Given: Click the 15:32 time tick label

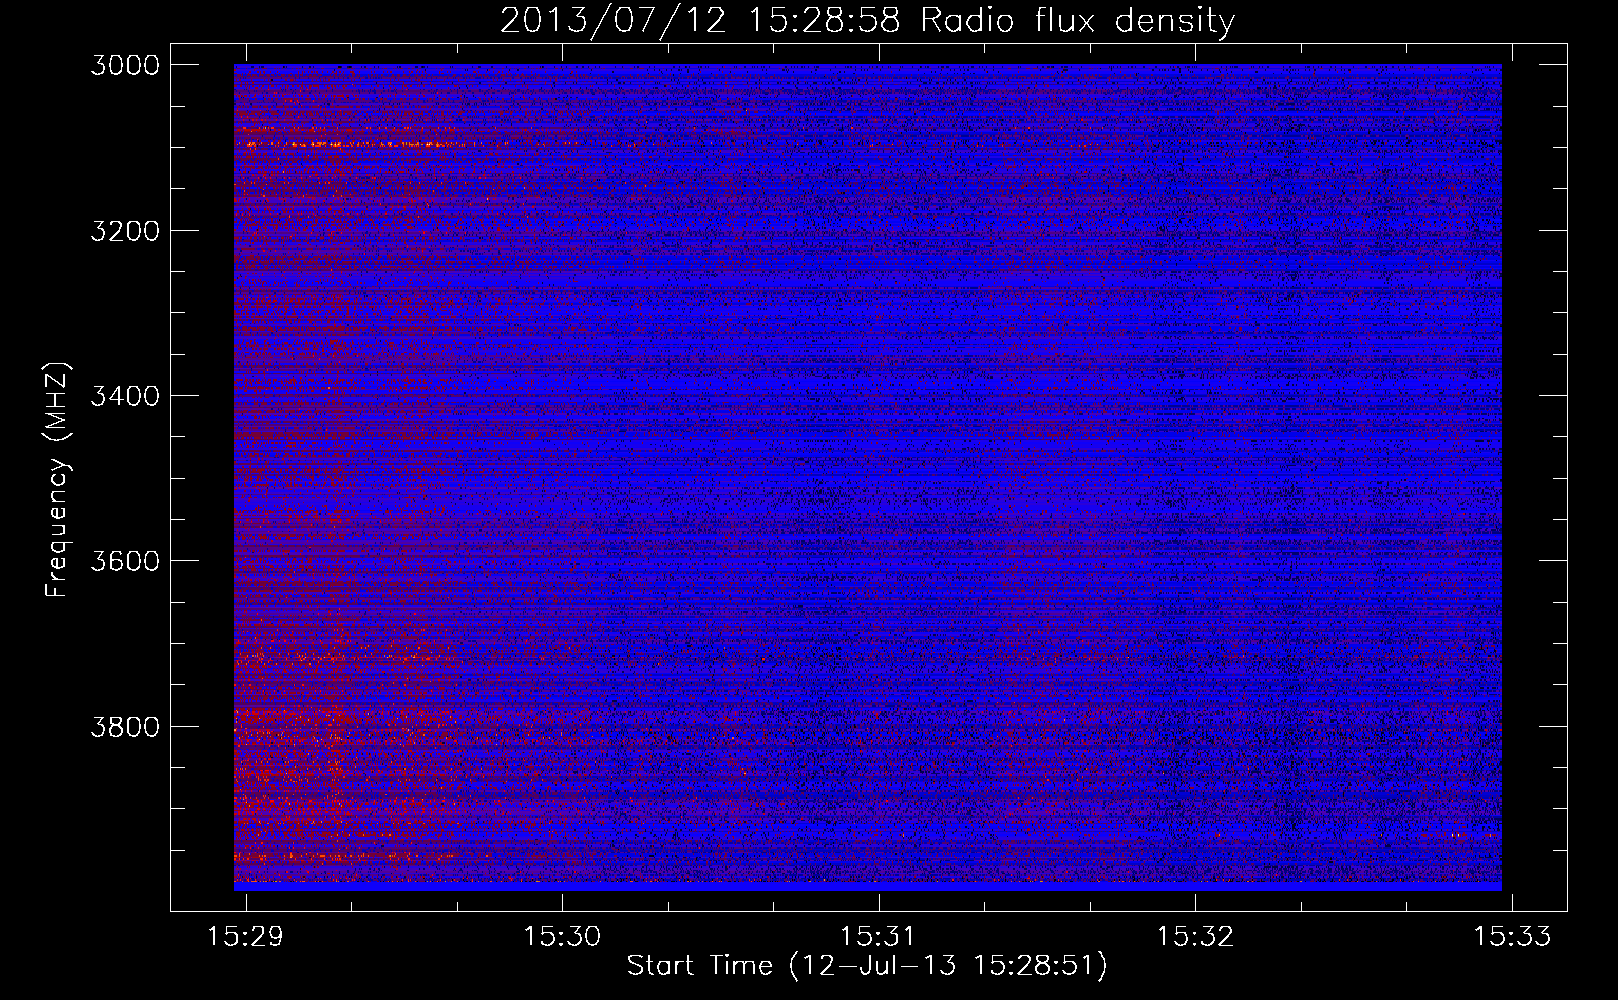Looking at the screenshot, I should coord(1195,936).
